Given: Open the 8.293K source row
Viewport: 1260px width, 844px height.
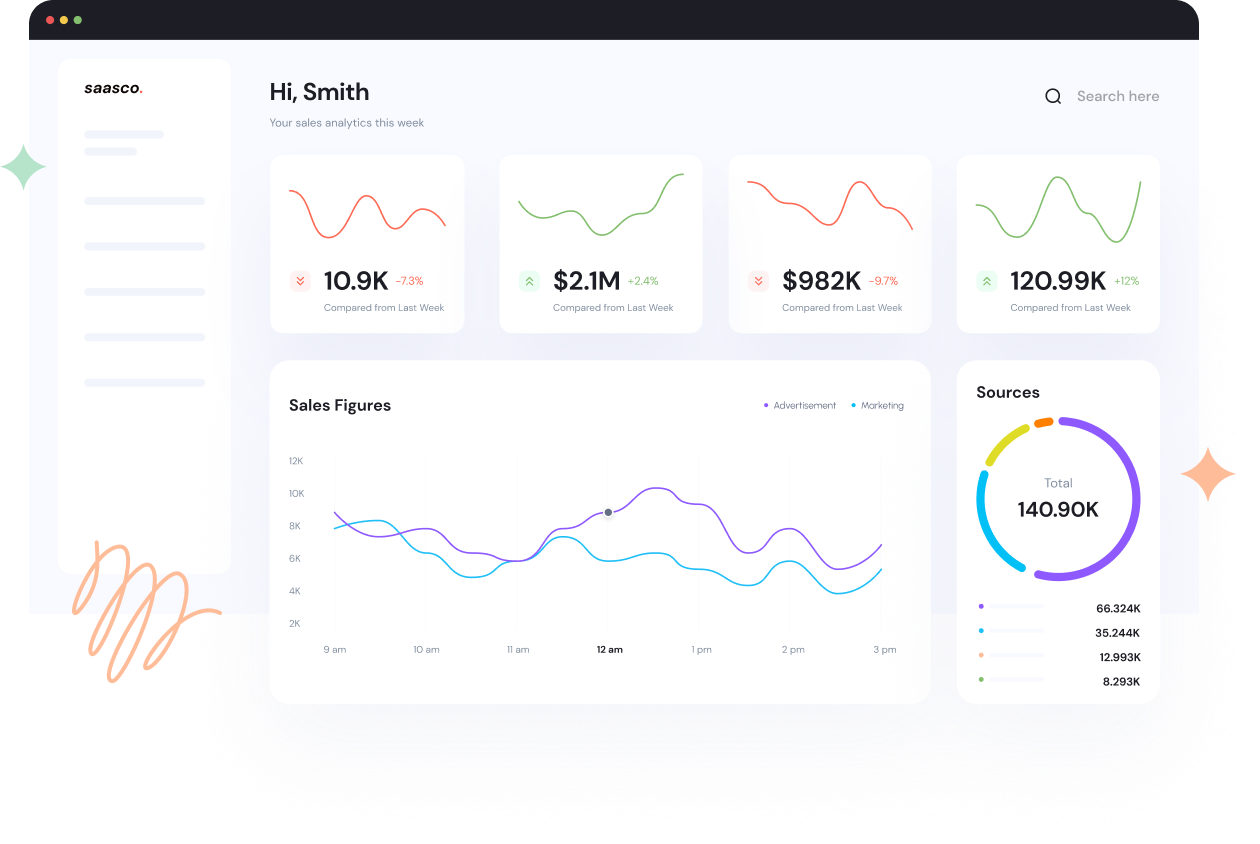Looking at the screenshot, I should [1058, 681].
